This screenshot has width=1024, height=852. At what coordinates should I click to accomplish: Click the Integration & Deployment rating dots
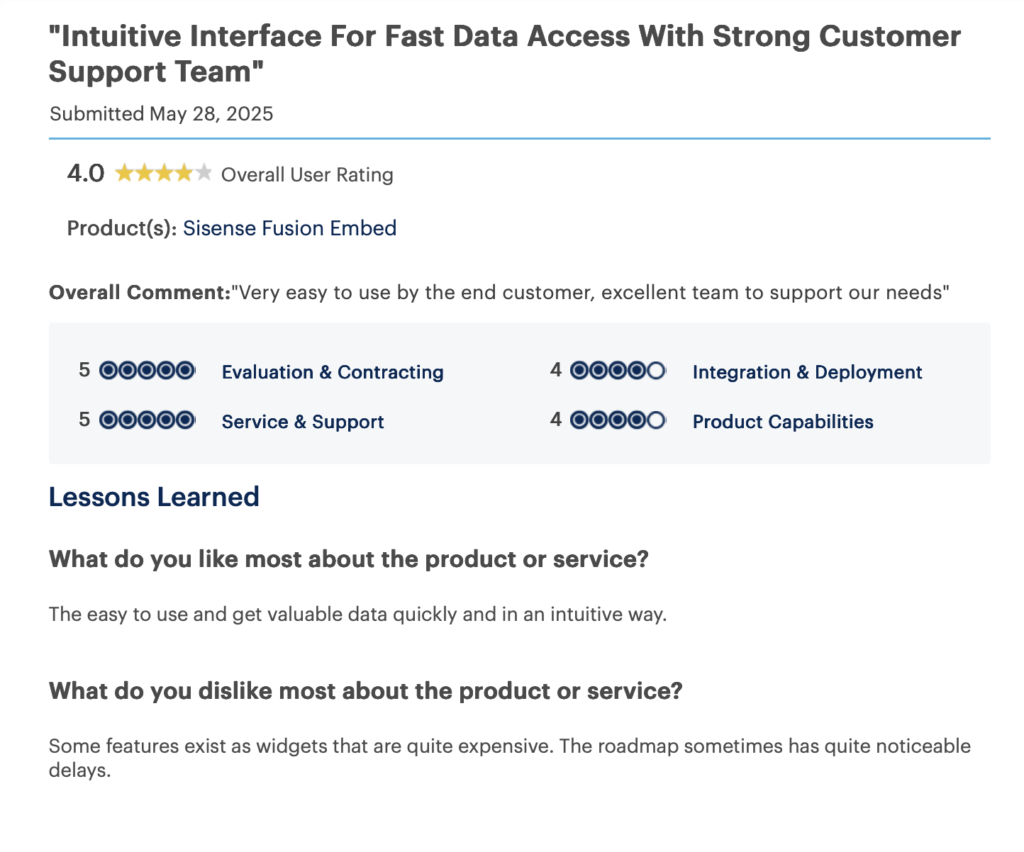pos(618,371)
